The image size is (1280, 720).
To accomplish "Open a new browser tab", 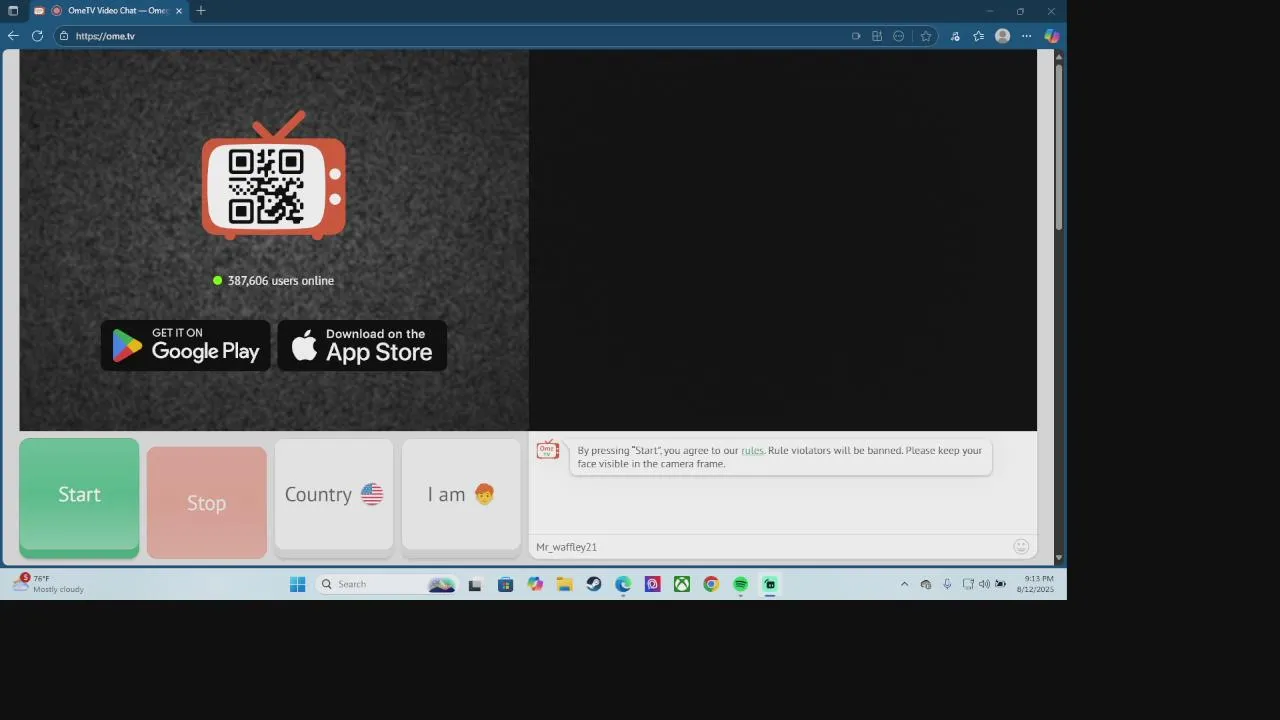I will pyautogui.click(x=201, y=11).
